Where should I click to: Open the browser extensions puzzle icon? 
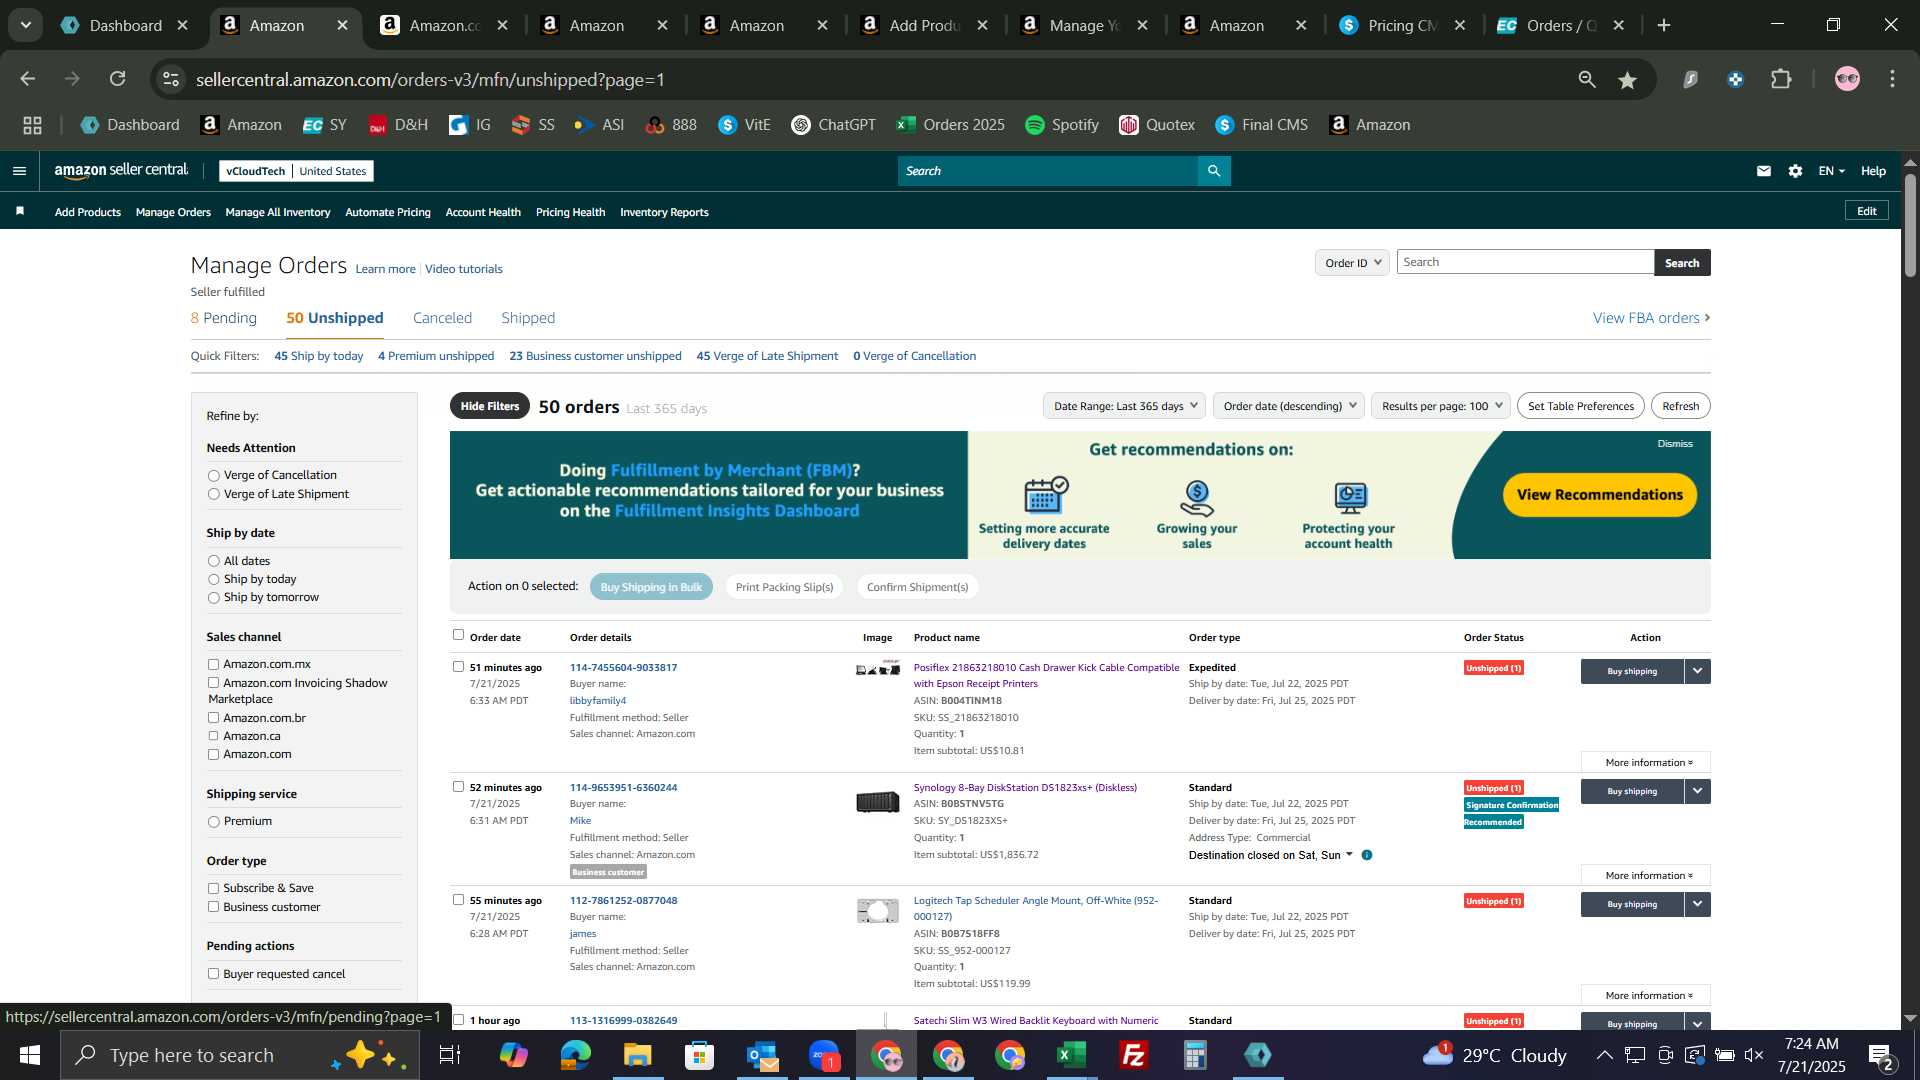pyautogui.click(x=1781, y=79)
